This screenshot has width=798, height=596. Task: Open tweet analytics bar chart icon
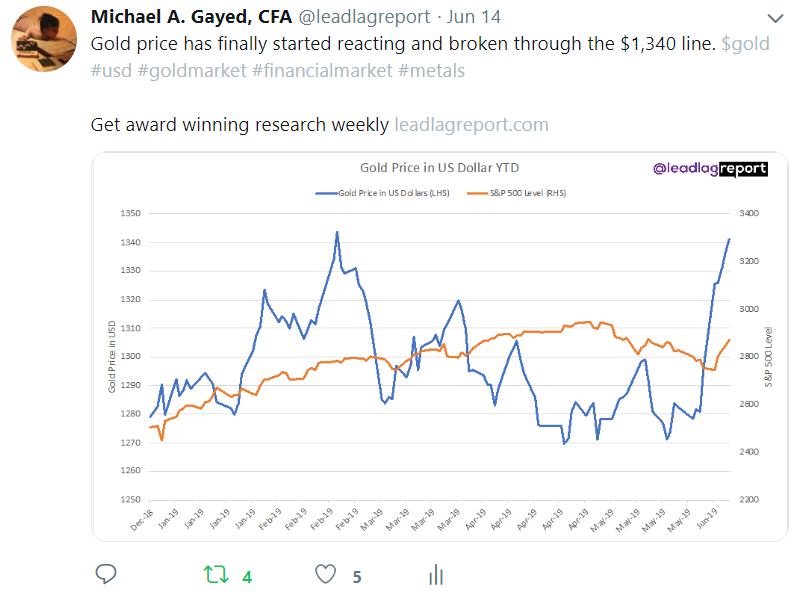(435, 574)
